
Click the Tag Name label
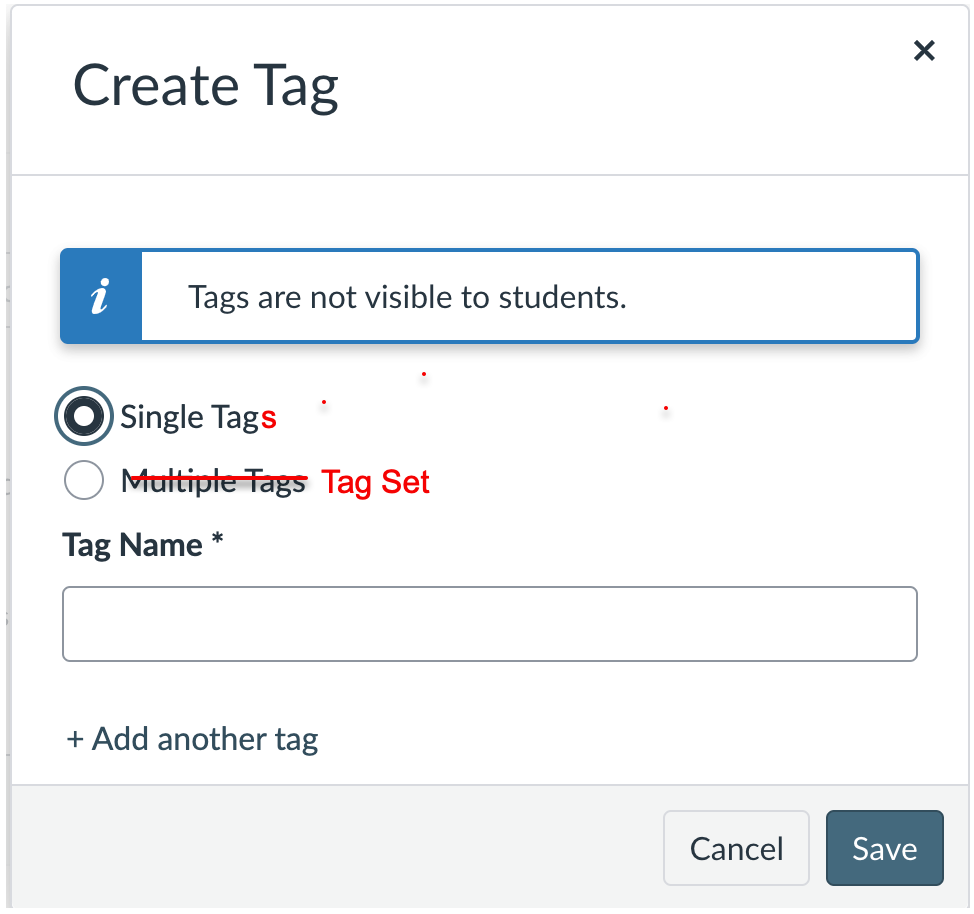[129, 545]
